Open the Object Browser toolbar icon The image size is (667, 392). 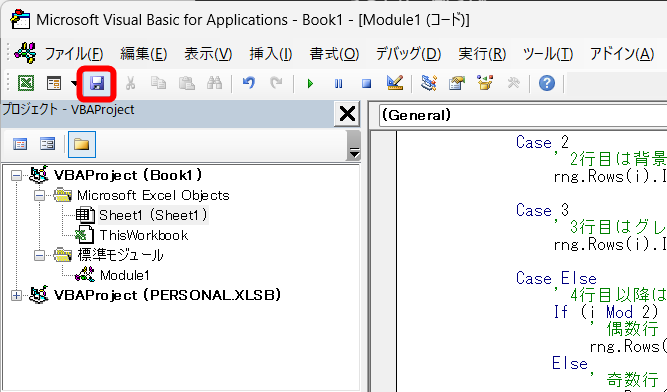[485, 83]
